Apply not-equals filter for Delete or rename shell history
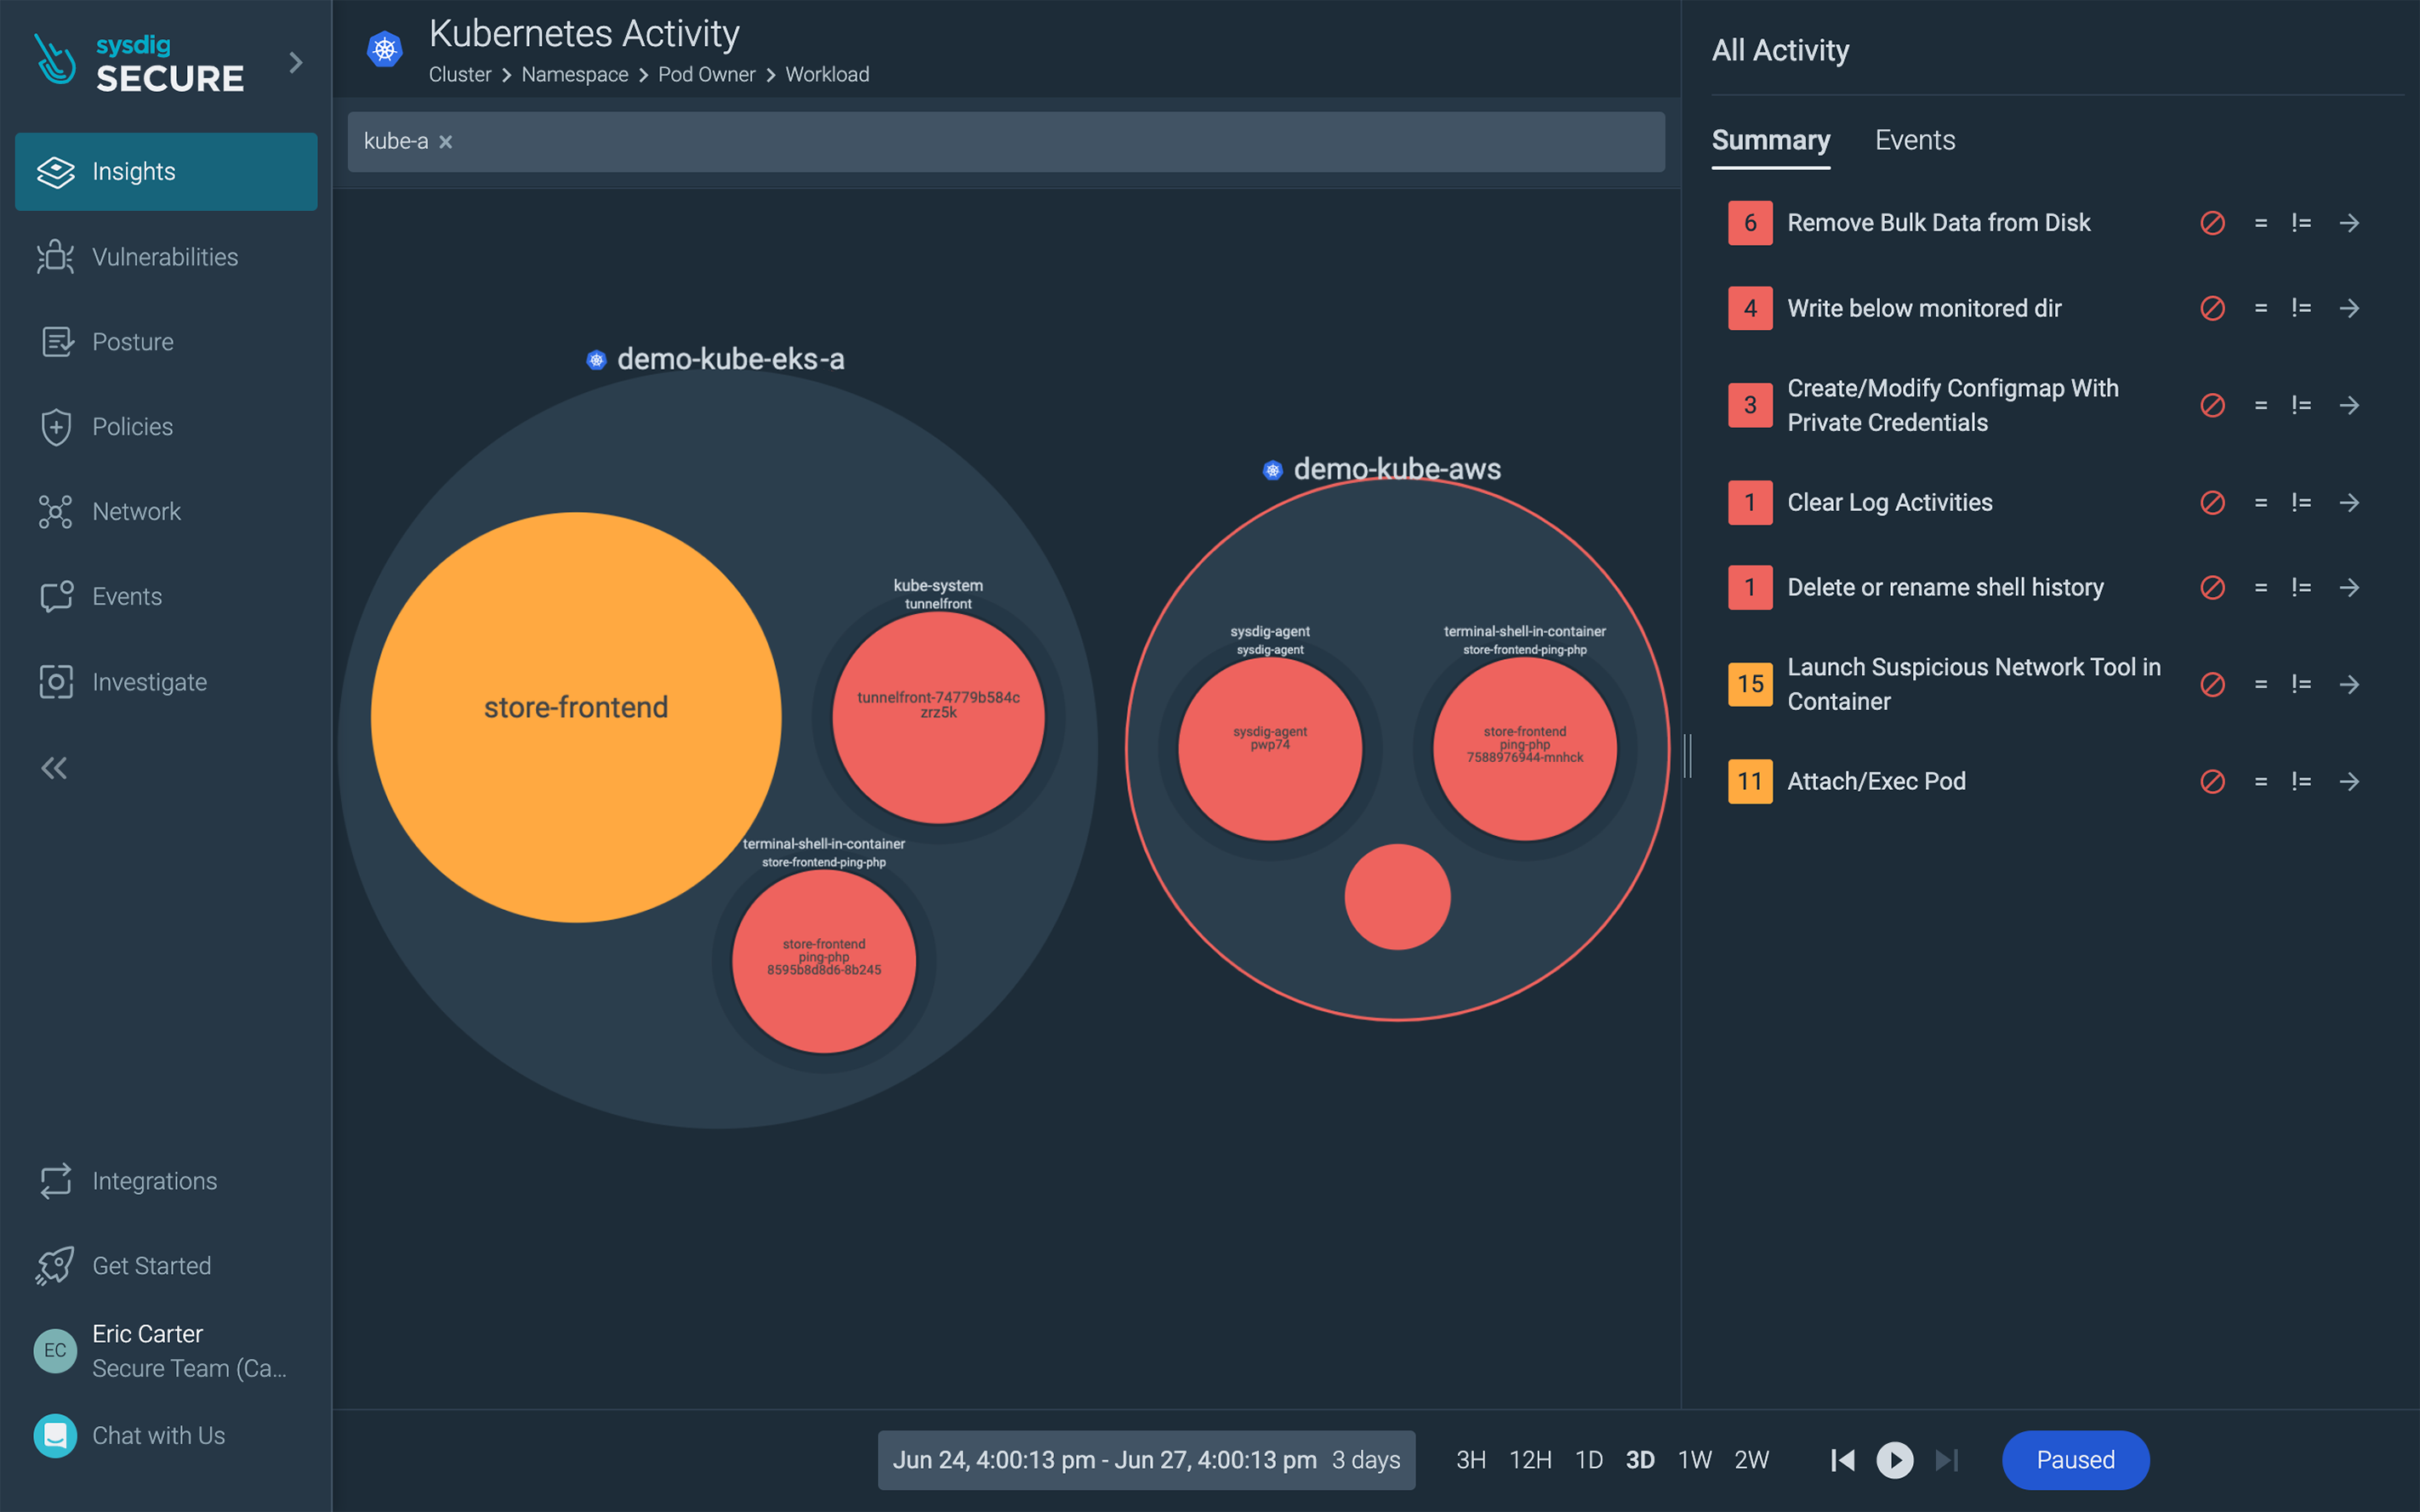 (x=2301, y=587)
